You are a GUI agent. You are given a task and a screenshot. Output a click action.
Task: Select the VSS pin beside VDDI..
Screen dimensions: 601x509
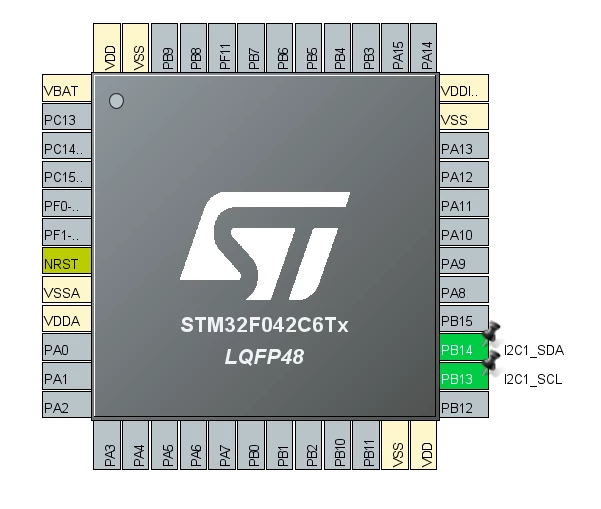464,117
